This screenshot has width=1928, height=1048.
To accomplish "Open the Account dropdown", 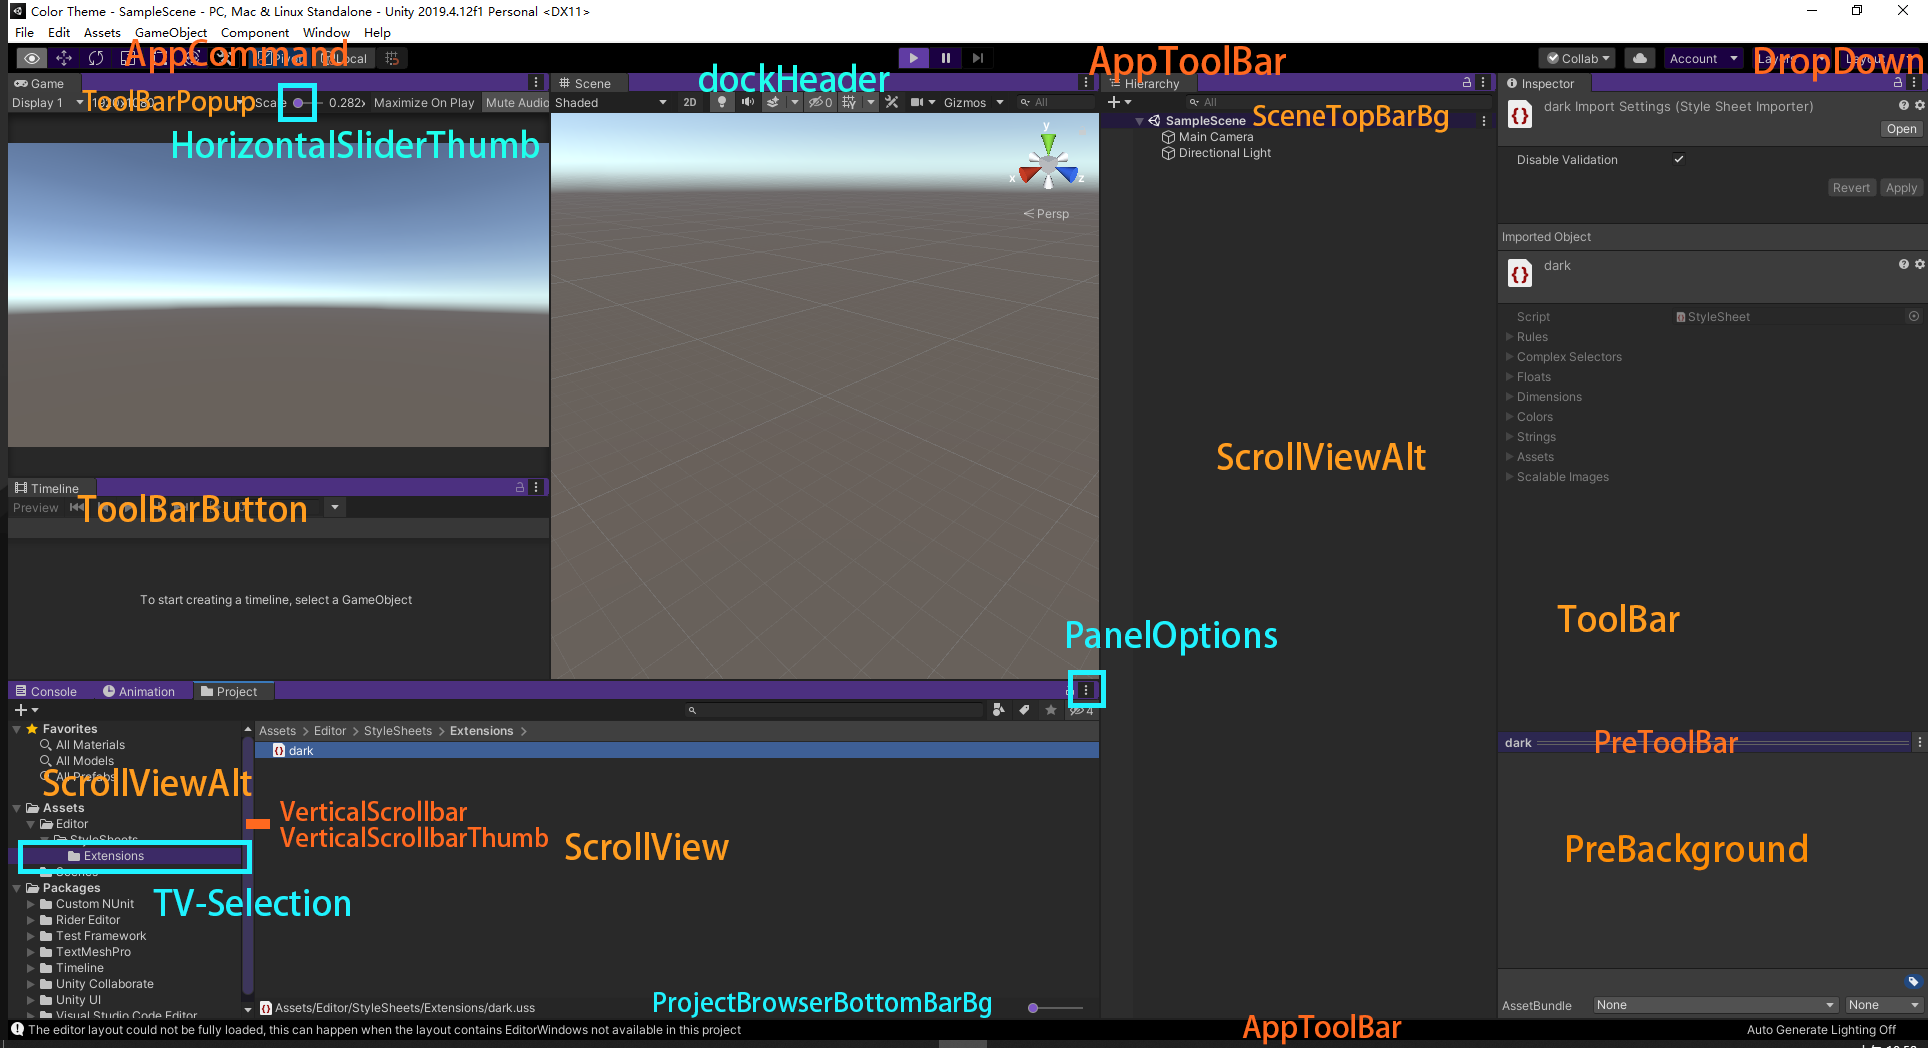I will 1703,58.
